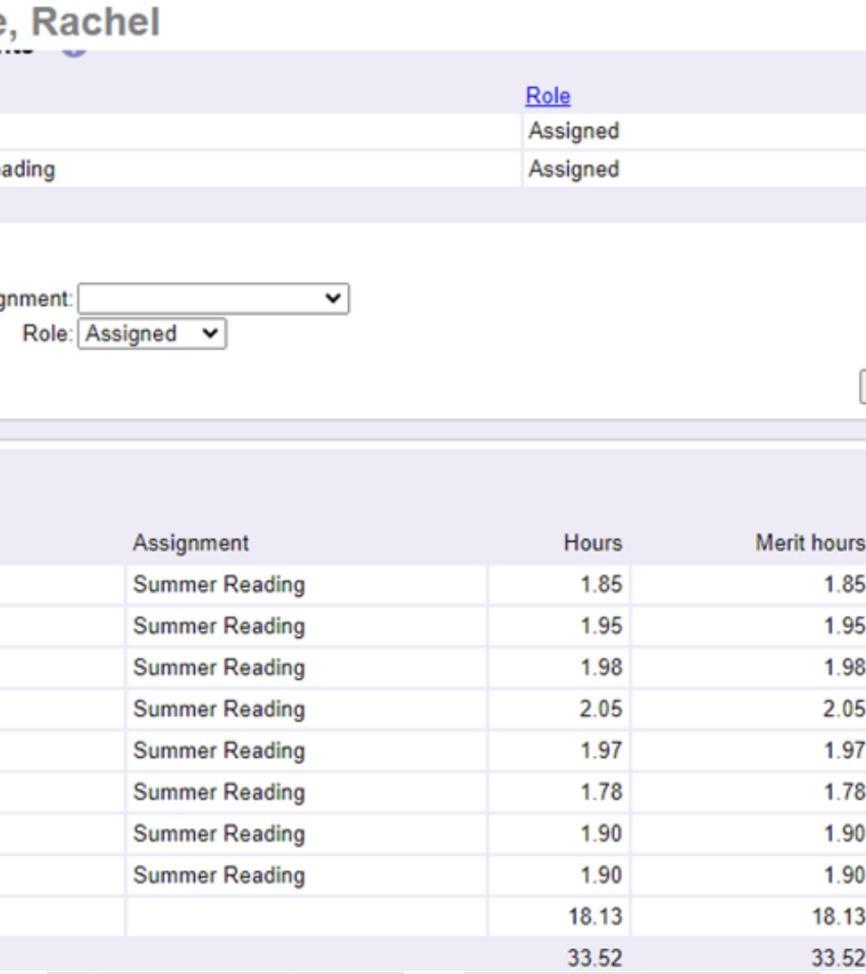Click the info icon beside the section heading
Viewport: 866px width, 974px height.
pyautogui.click(x=74, y=49)
